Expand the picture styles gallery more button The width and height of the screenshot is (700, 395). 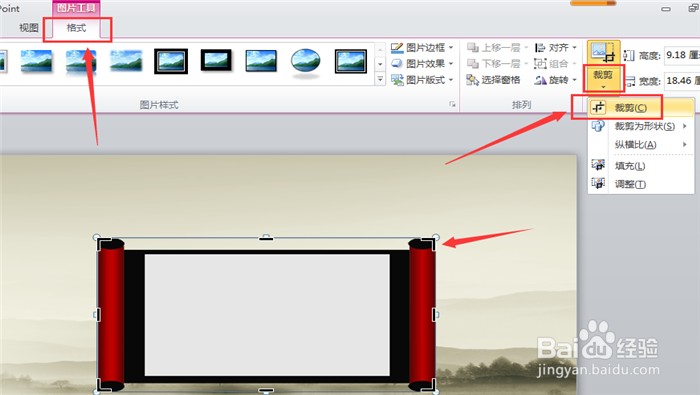click(380, 79)
